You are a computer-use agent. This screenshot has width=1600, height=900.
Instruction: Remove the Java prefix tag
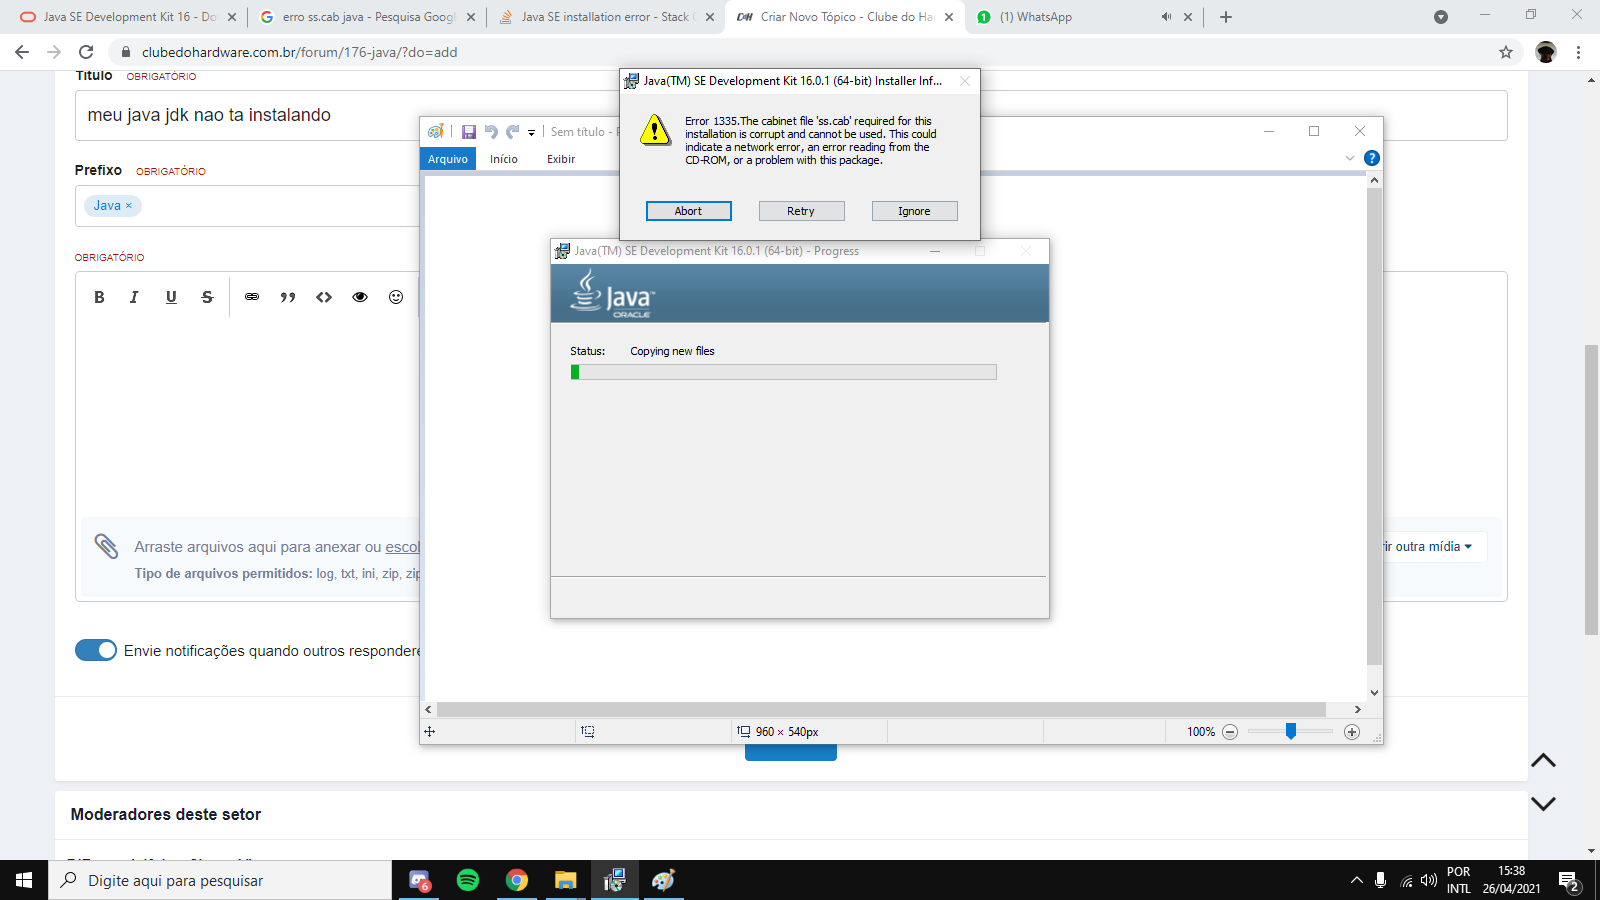pos(128,206)
